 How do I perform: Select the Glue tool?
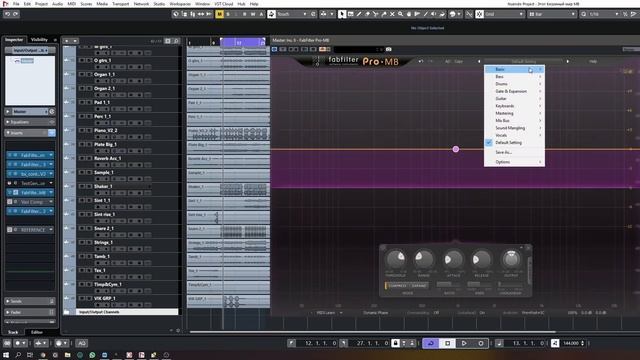[384, 14]
